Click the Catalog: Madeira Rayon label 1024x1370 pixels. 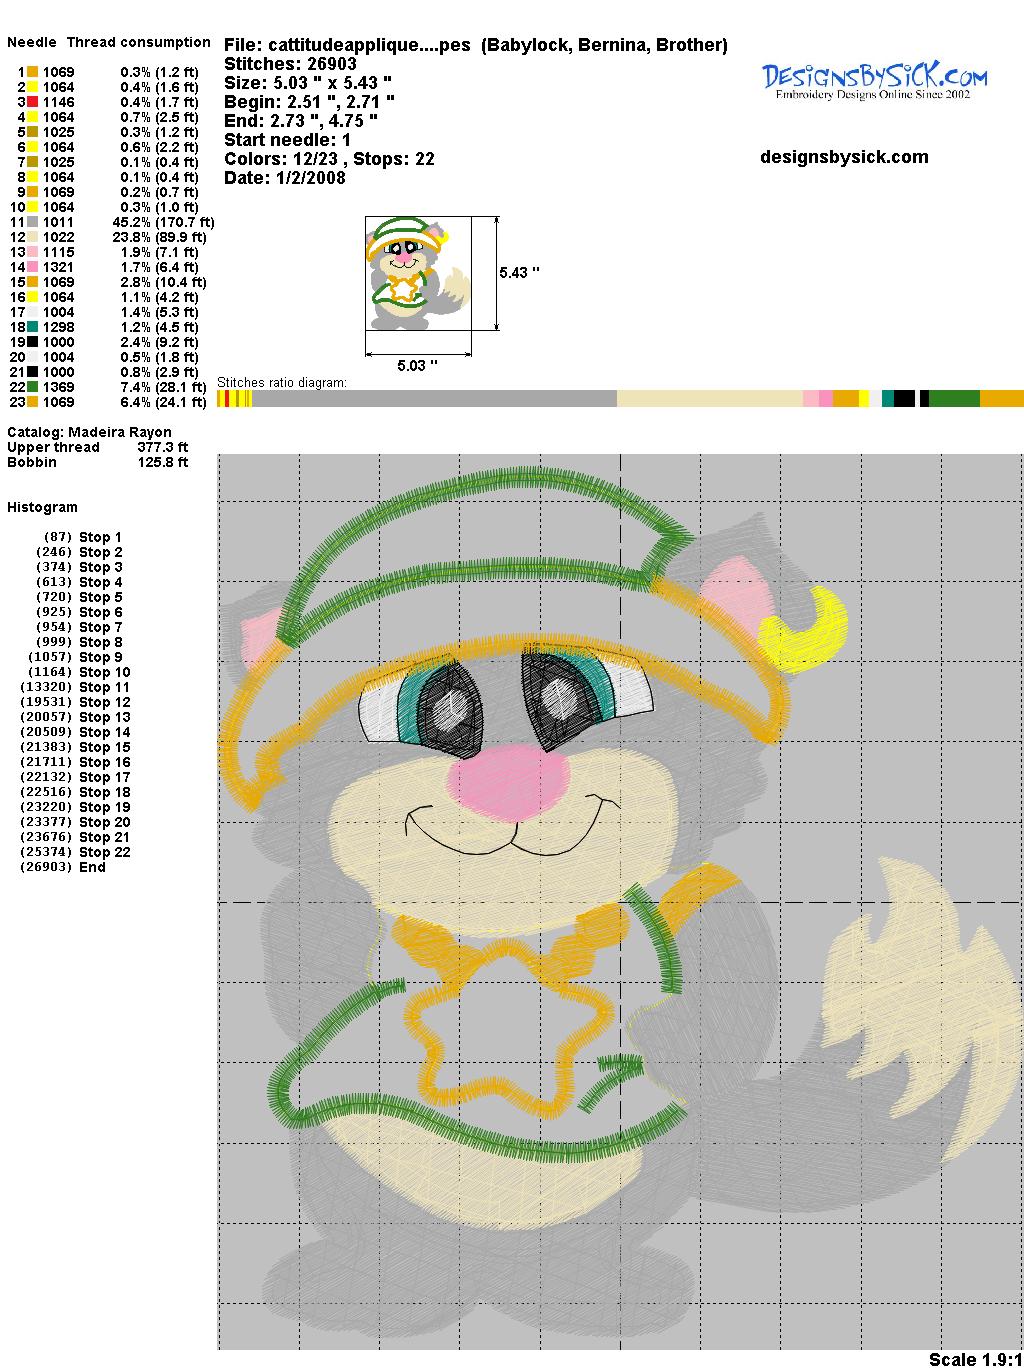coord(89,432)
